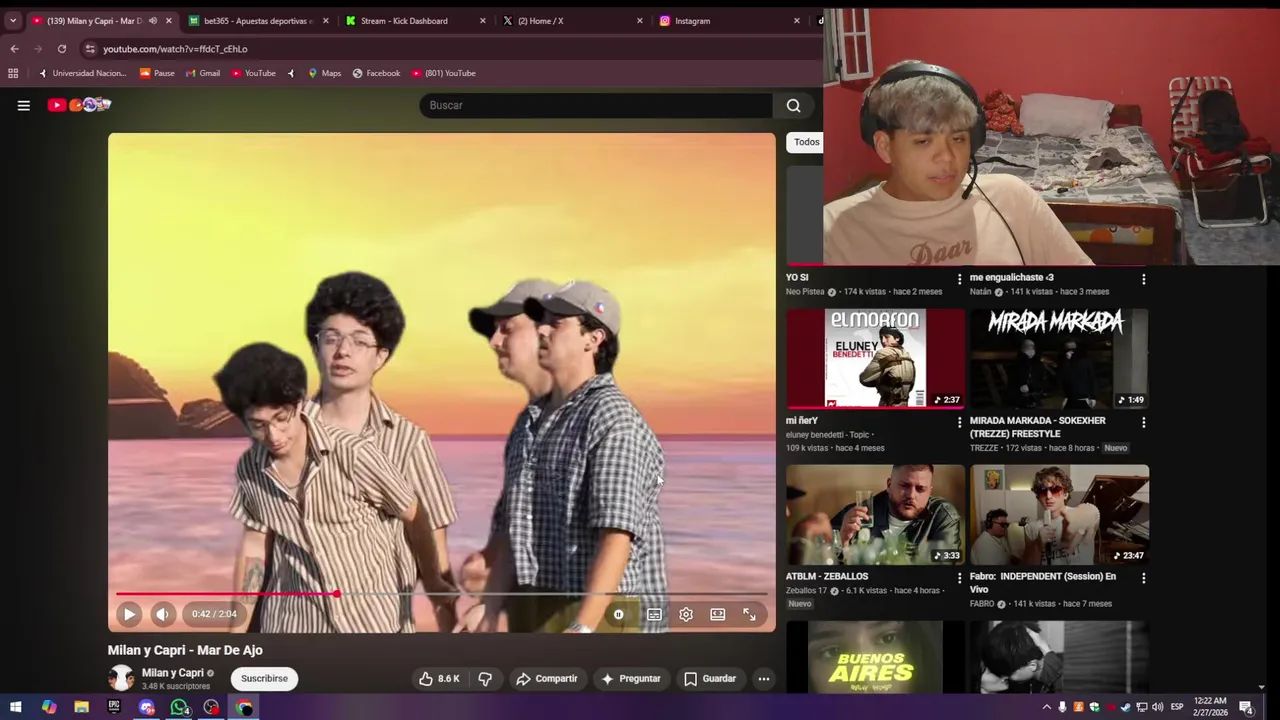Subscribe with the Suscribirse button

(x=264, y=679)
